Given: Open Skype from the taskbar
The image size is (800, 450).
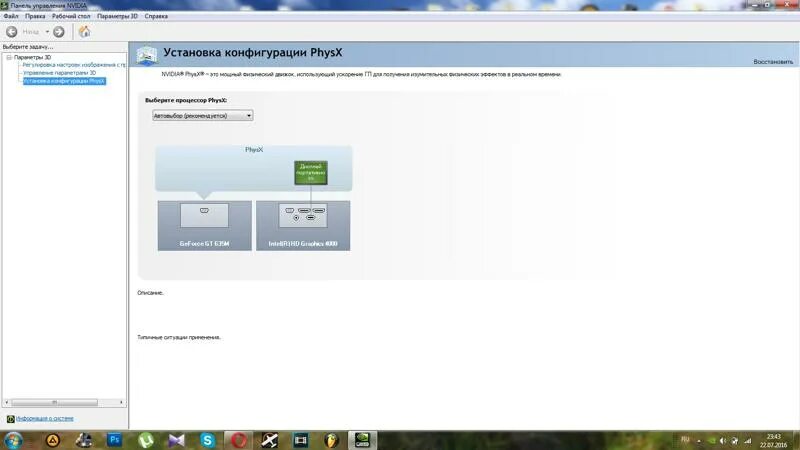Looking at the screenshot, I should (x=208, y=440).
